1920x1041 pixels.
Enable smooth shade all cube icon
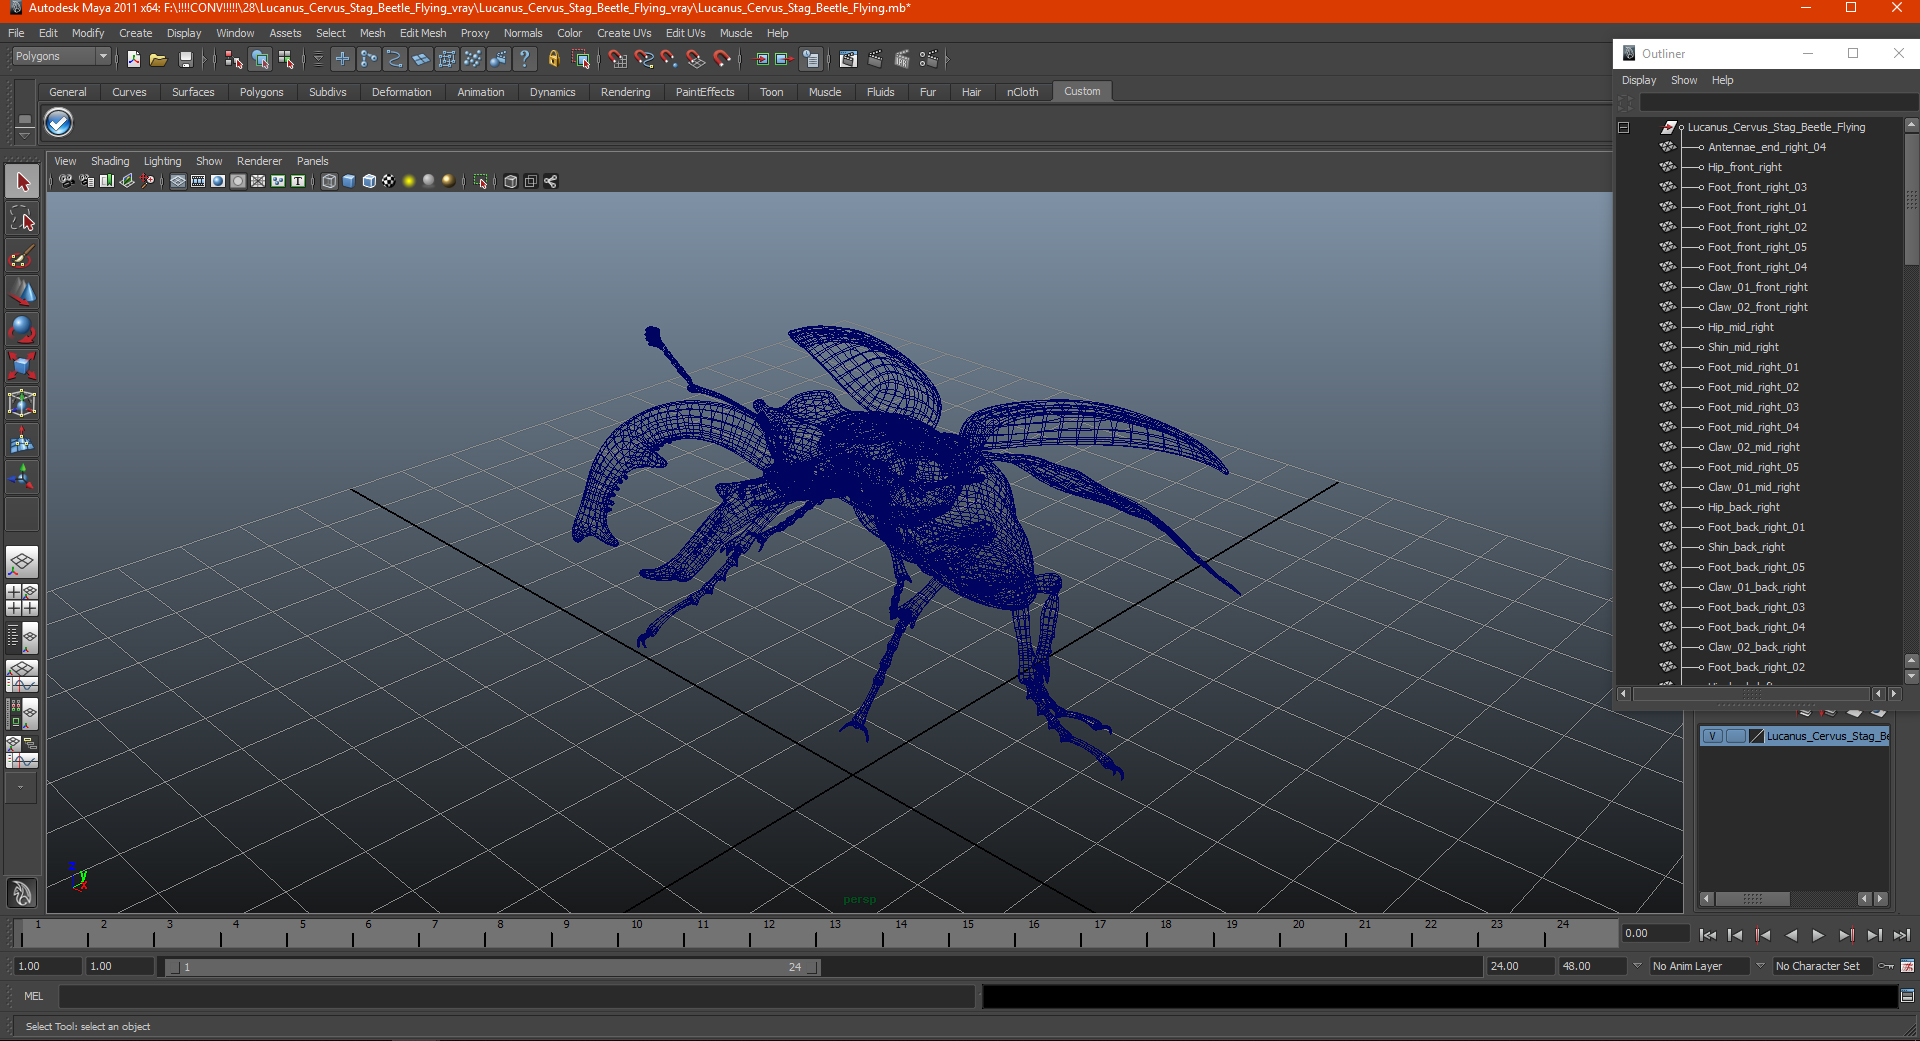tap(349, 181)
